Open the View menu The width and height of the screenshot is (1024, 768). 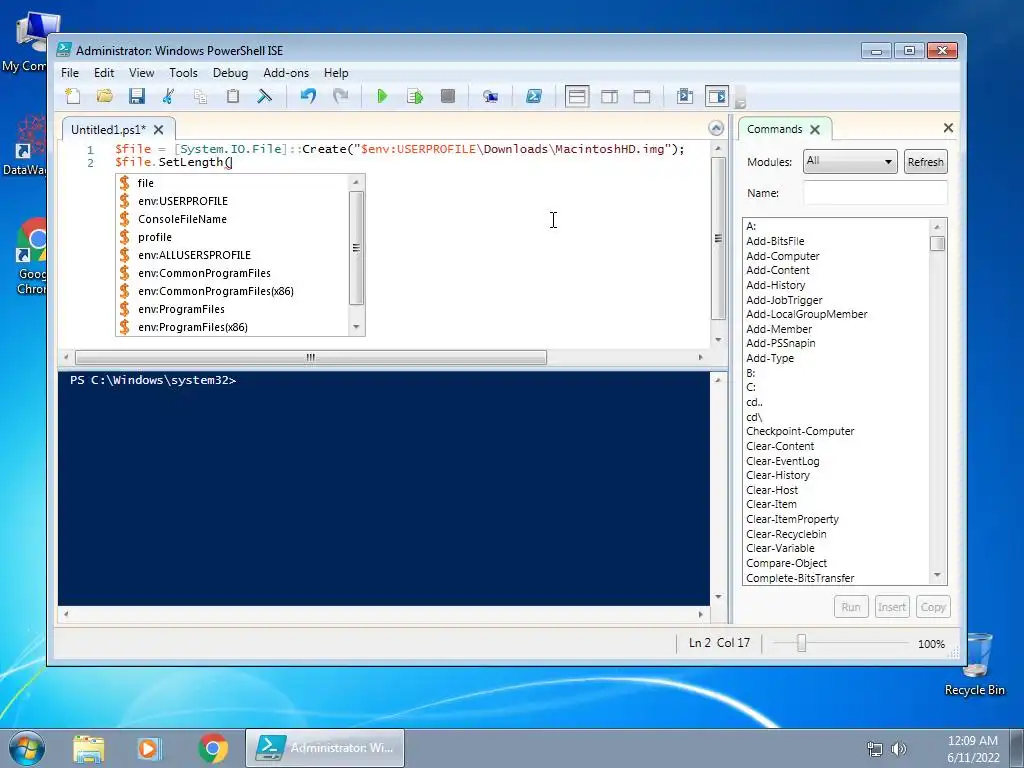(x=141, y=72)
